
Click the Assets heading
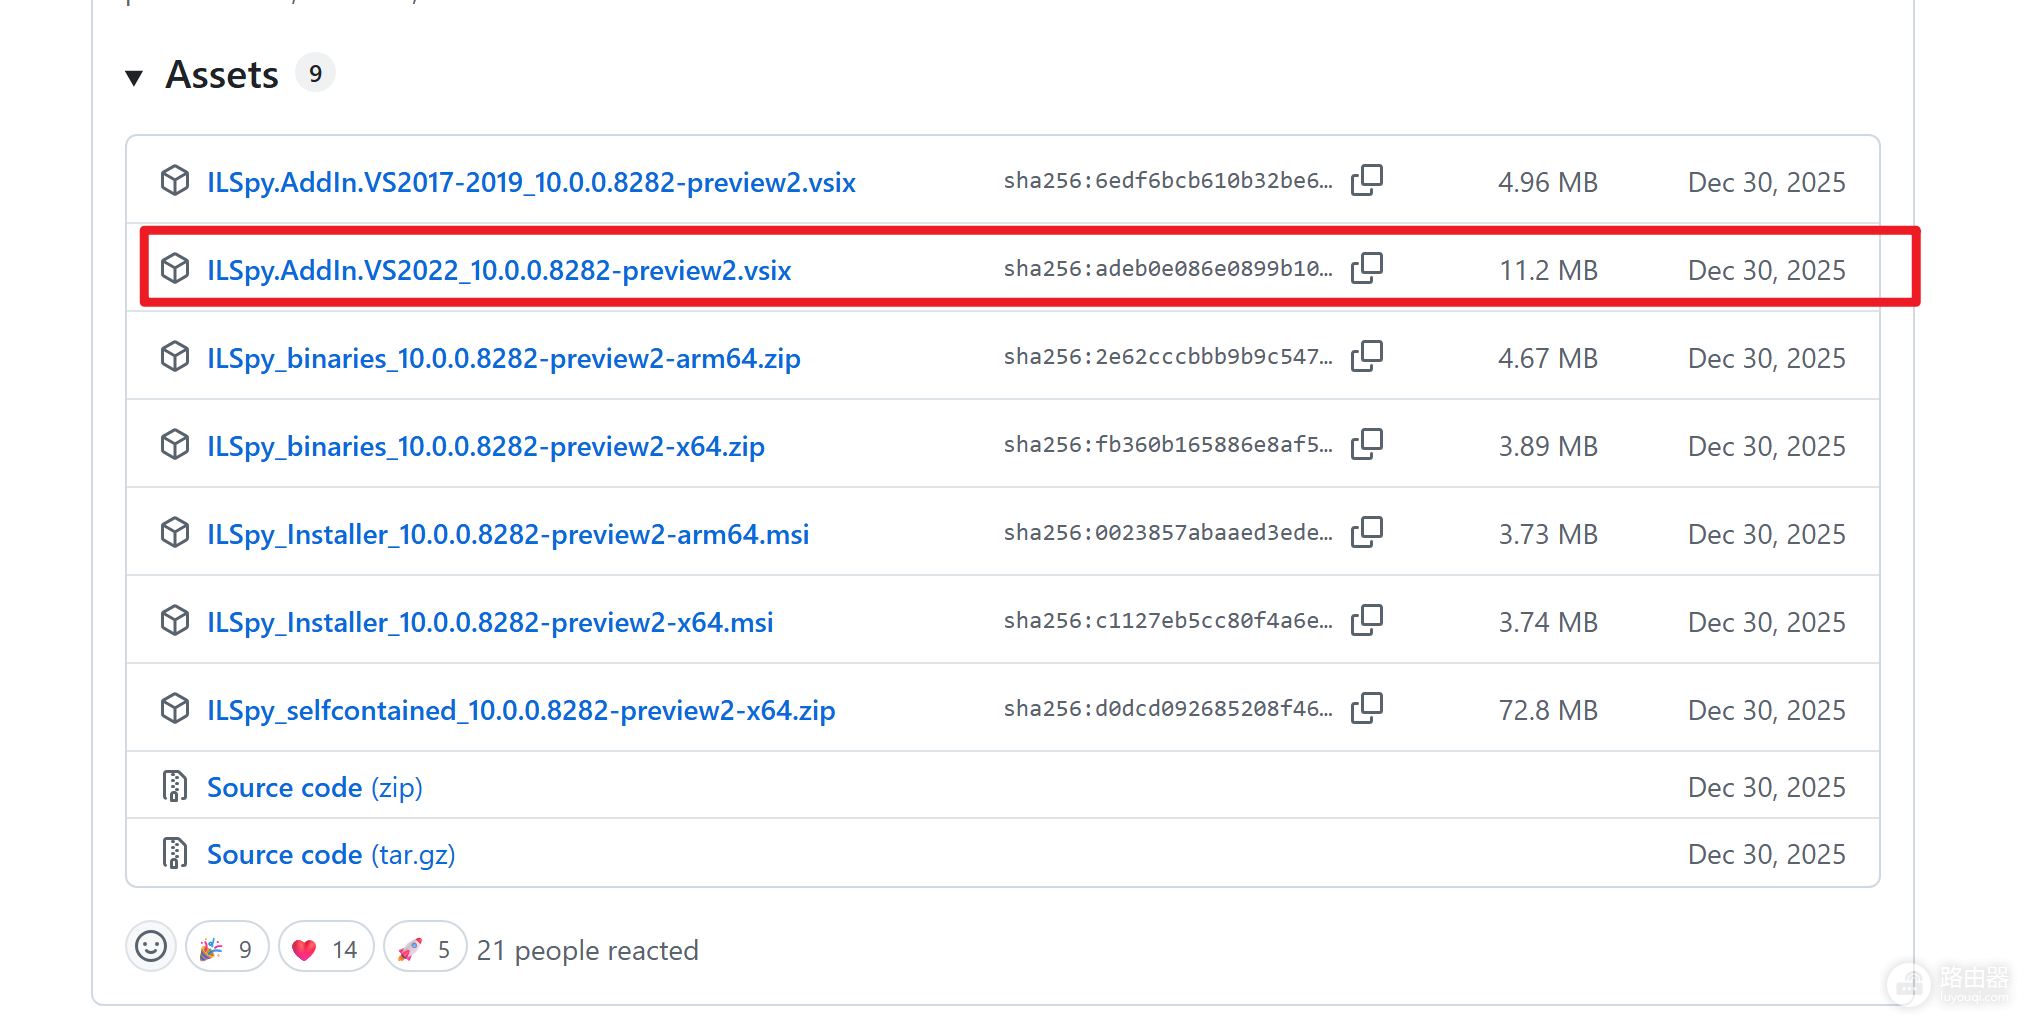click(222, 75)
